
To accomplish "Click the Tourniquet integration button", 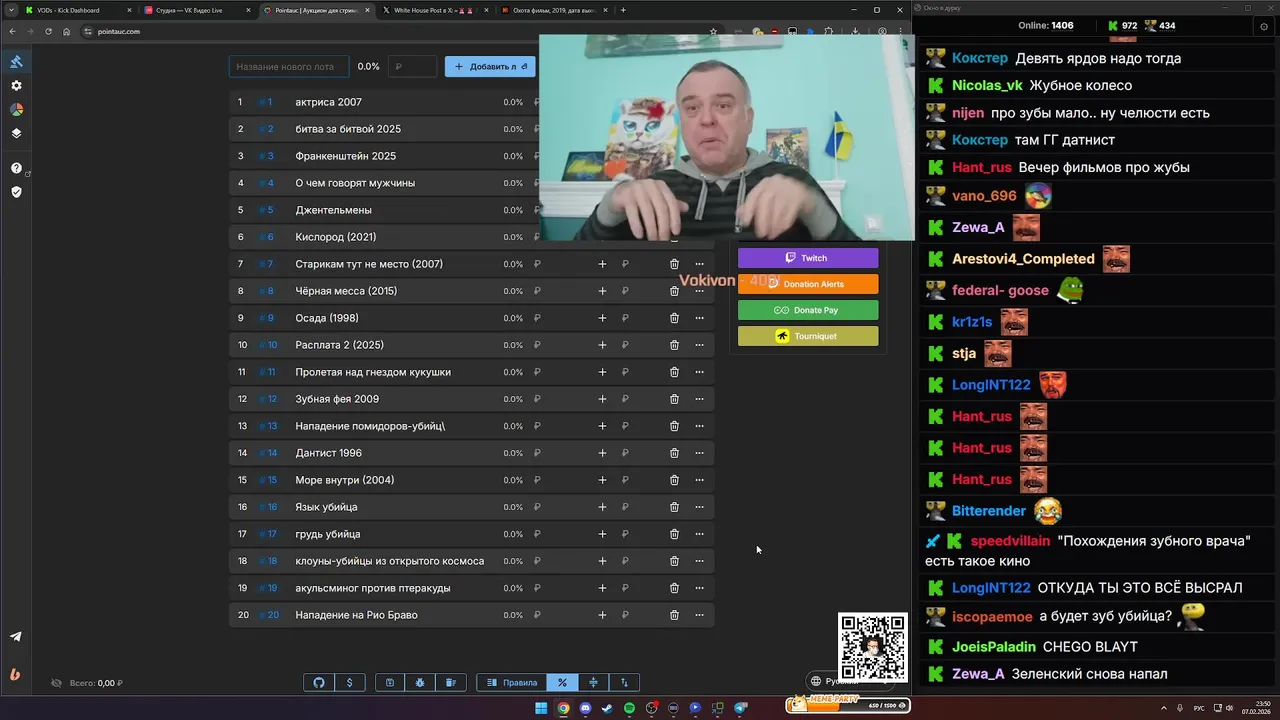I will click(808, 336).
